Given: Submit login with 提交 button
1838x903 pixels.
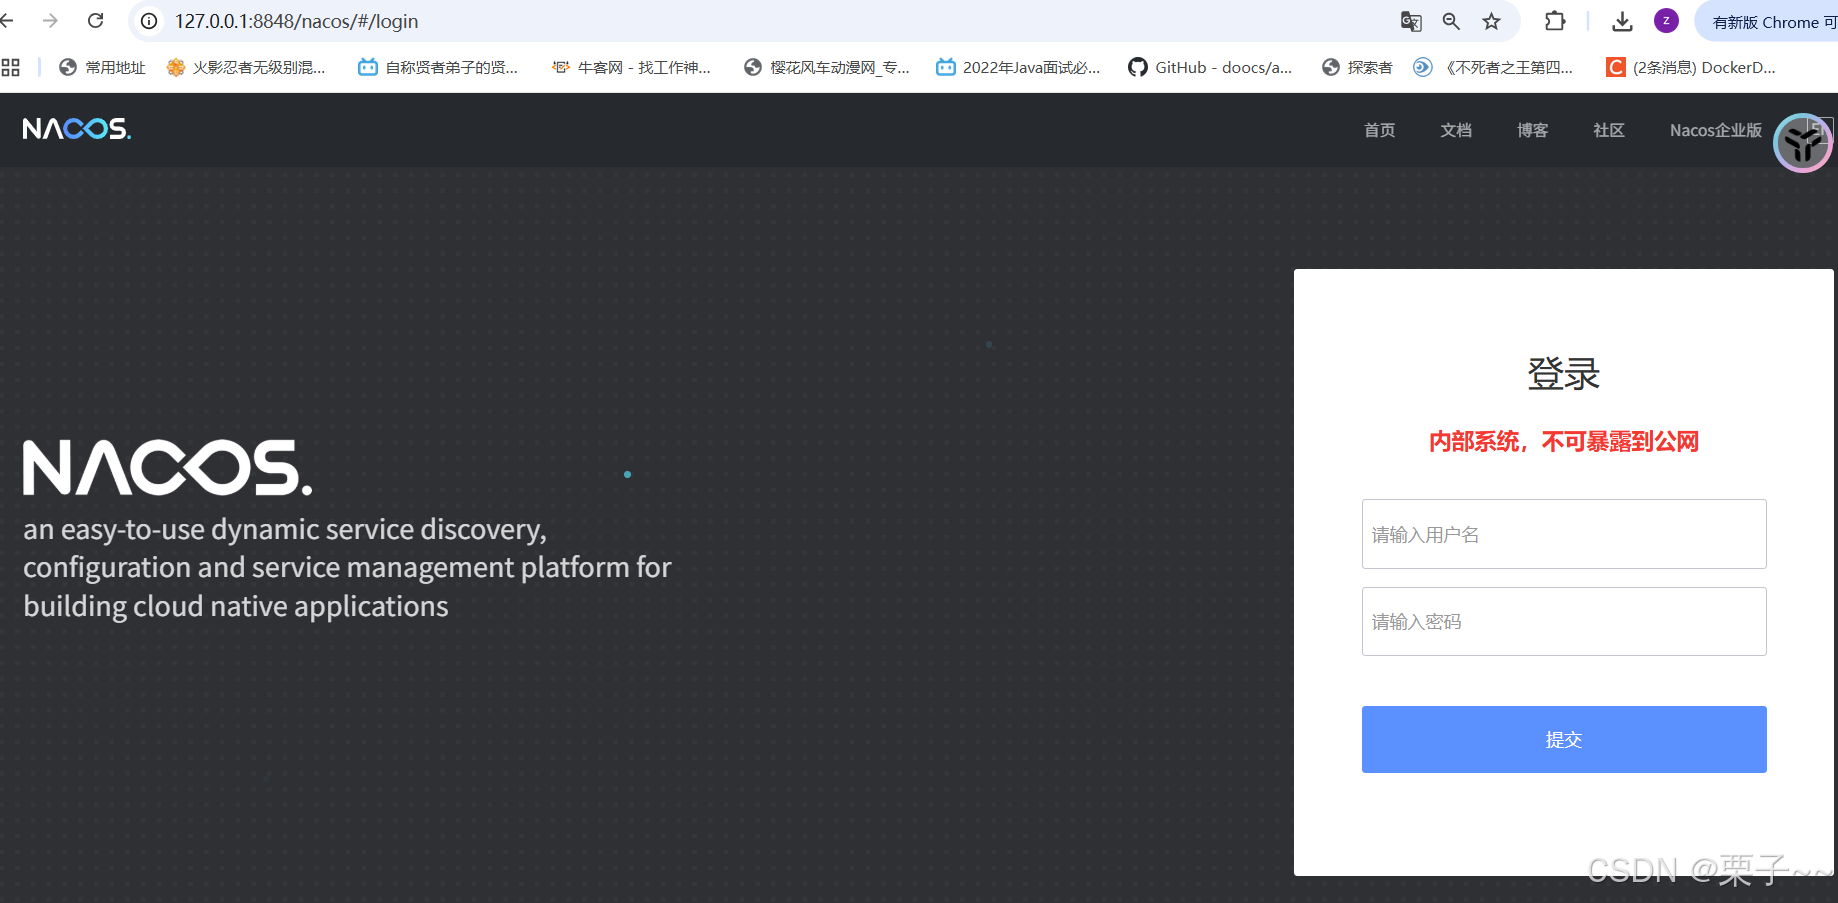Looking at the screenshot, I should tap(1564, 739).
